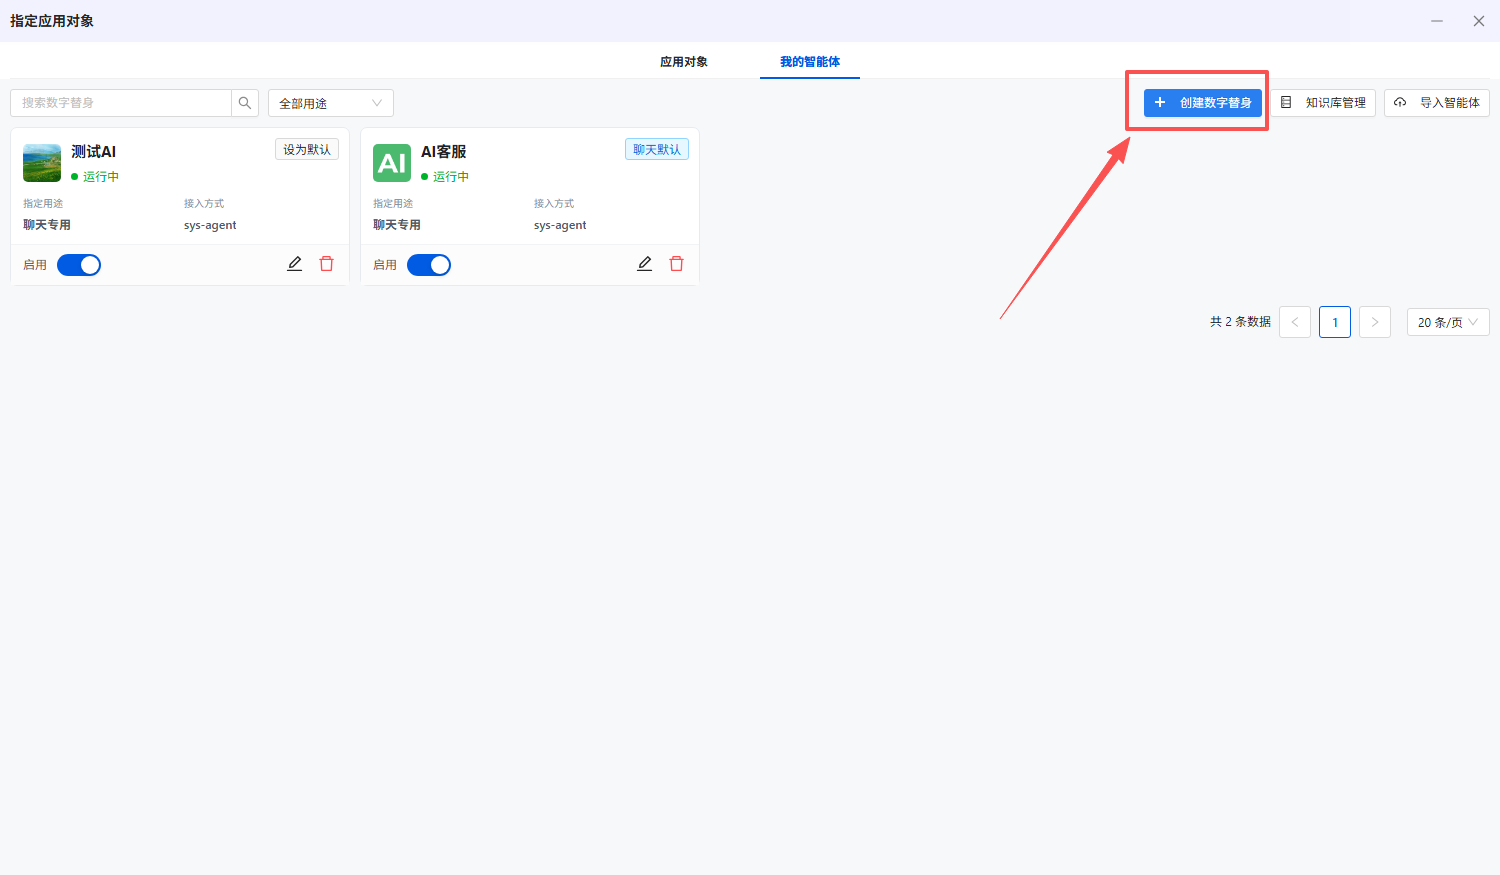Select page 1 in pagination

tap(1335, 322)
